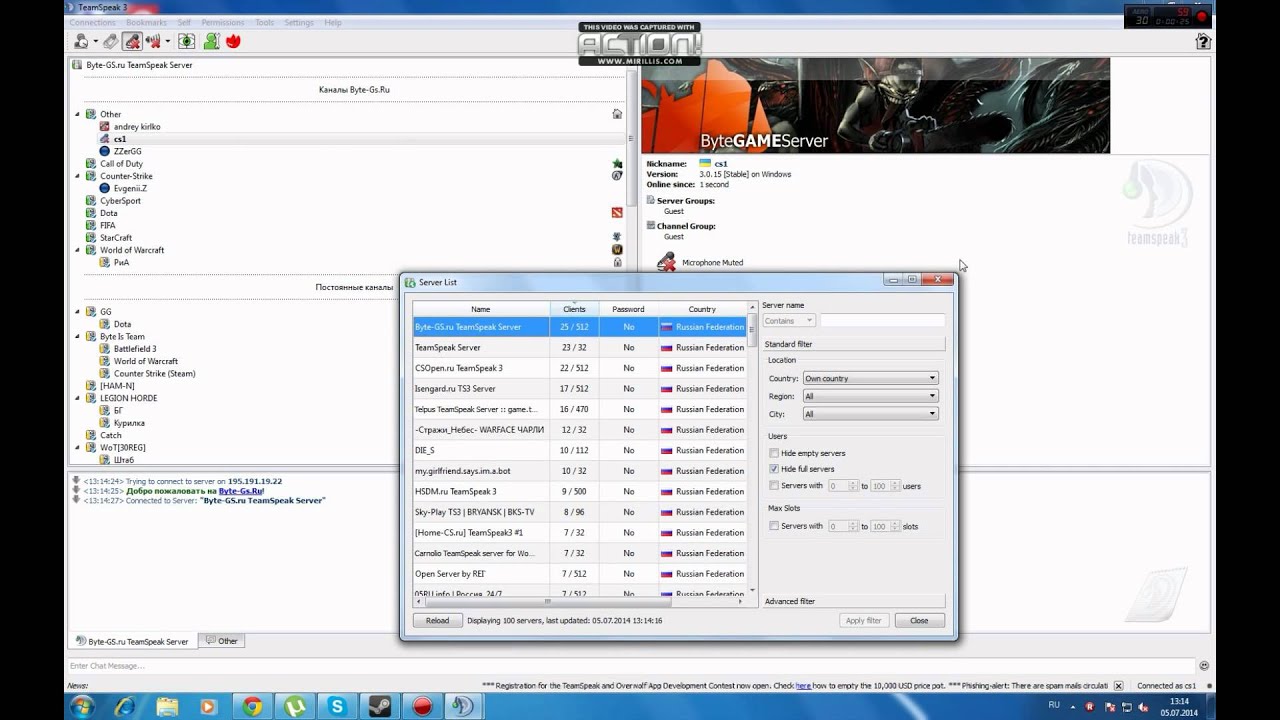
Task: Collapse the World of Warcraft channel
Action: [x=78, y=250]
